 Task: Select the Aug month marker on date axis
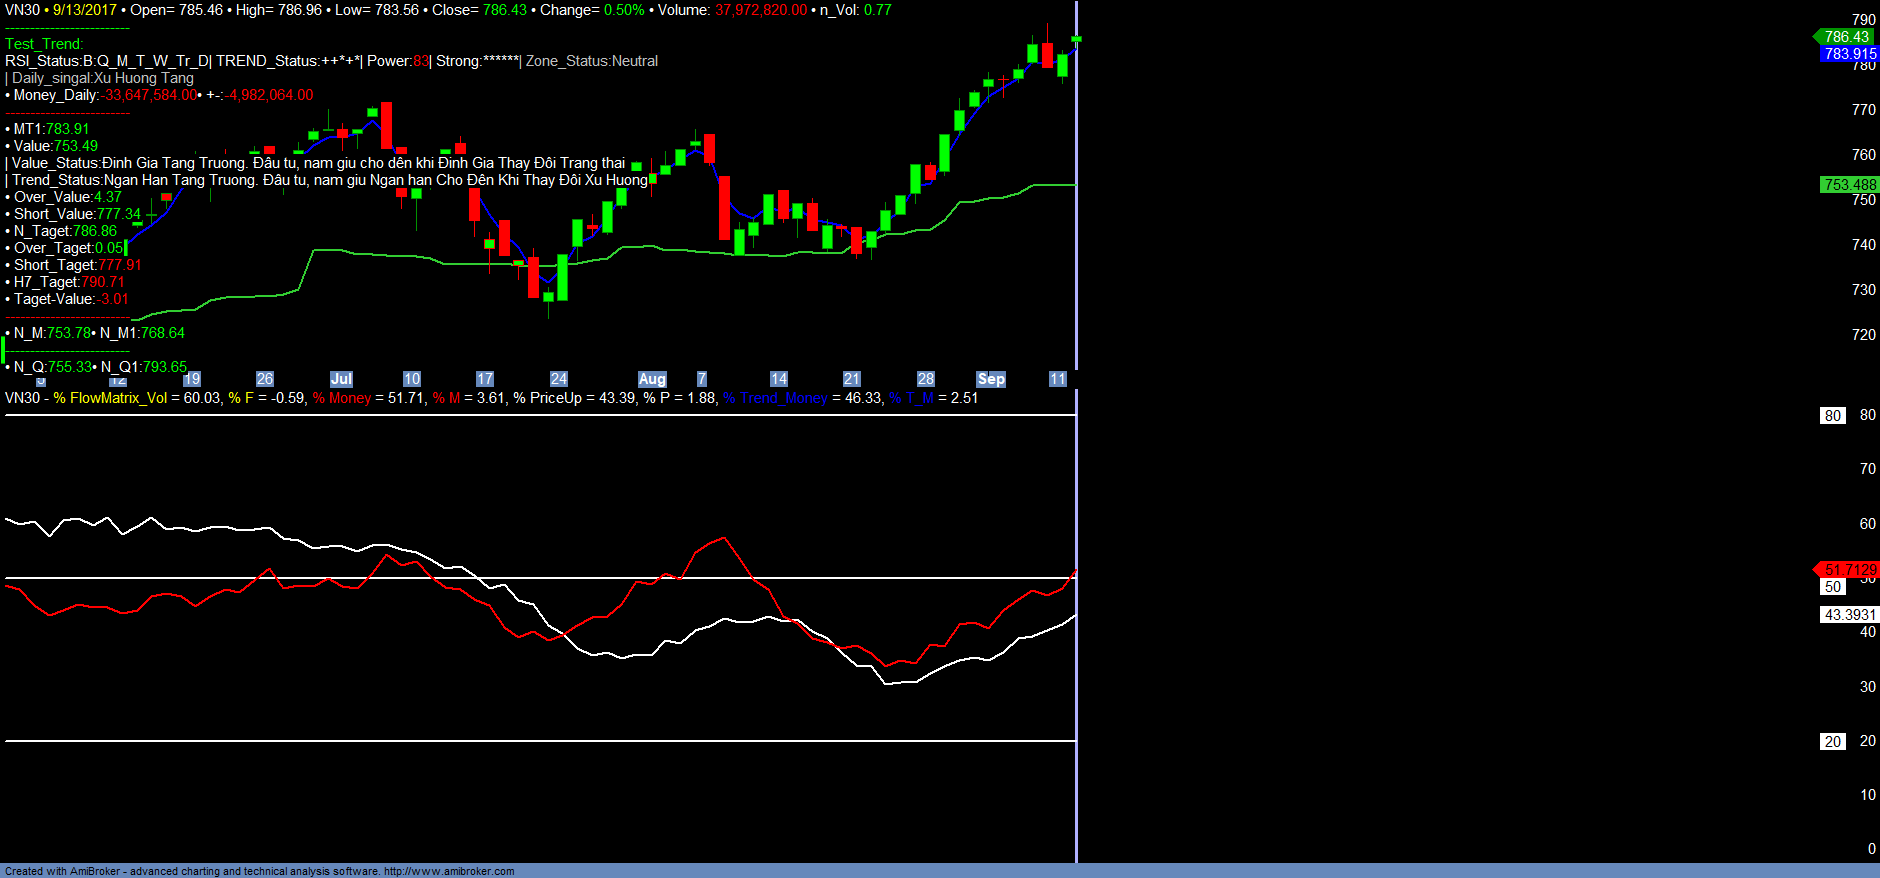pyautogui.click(x=652, y=379)
